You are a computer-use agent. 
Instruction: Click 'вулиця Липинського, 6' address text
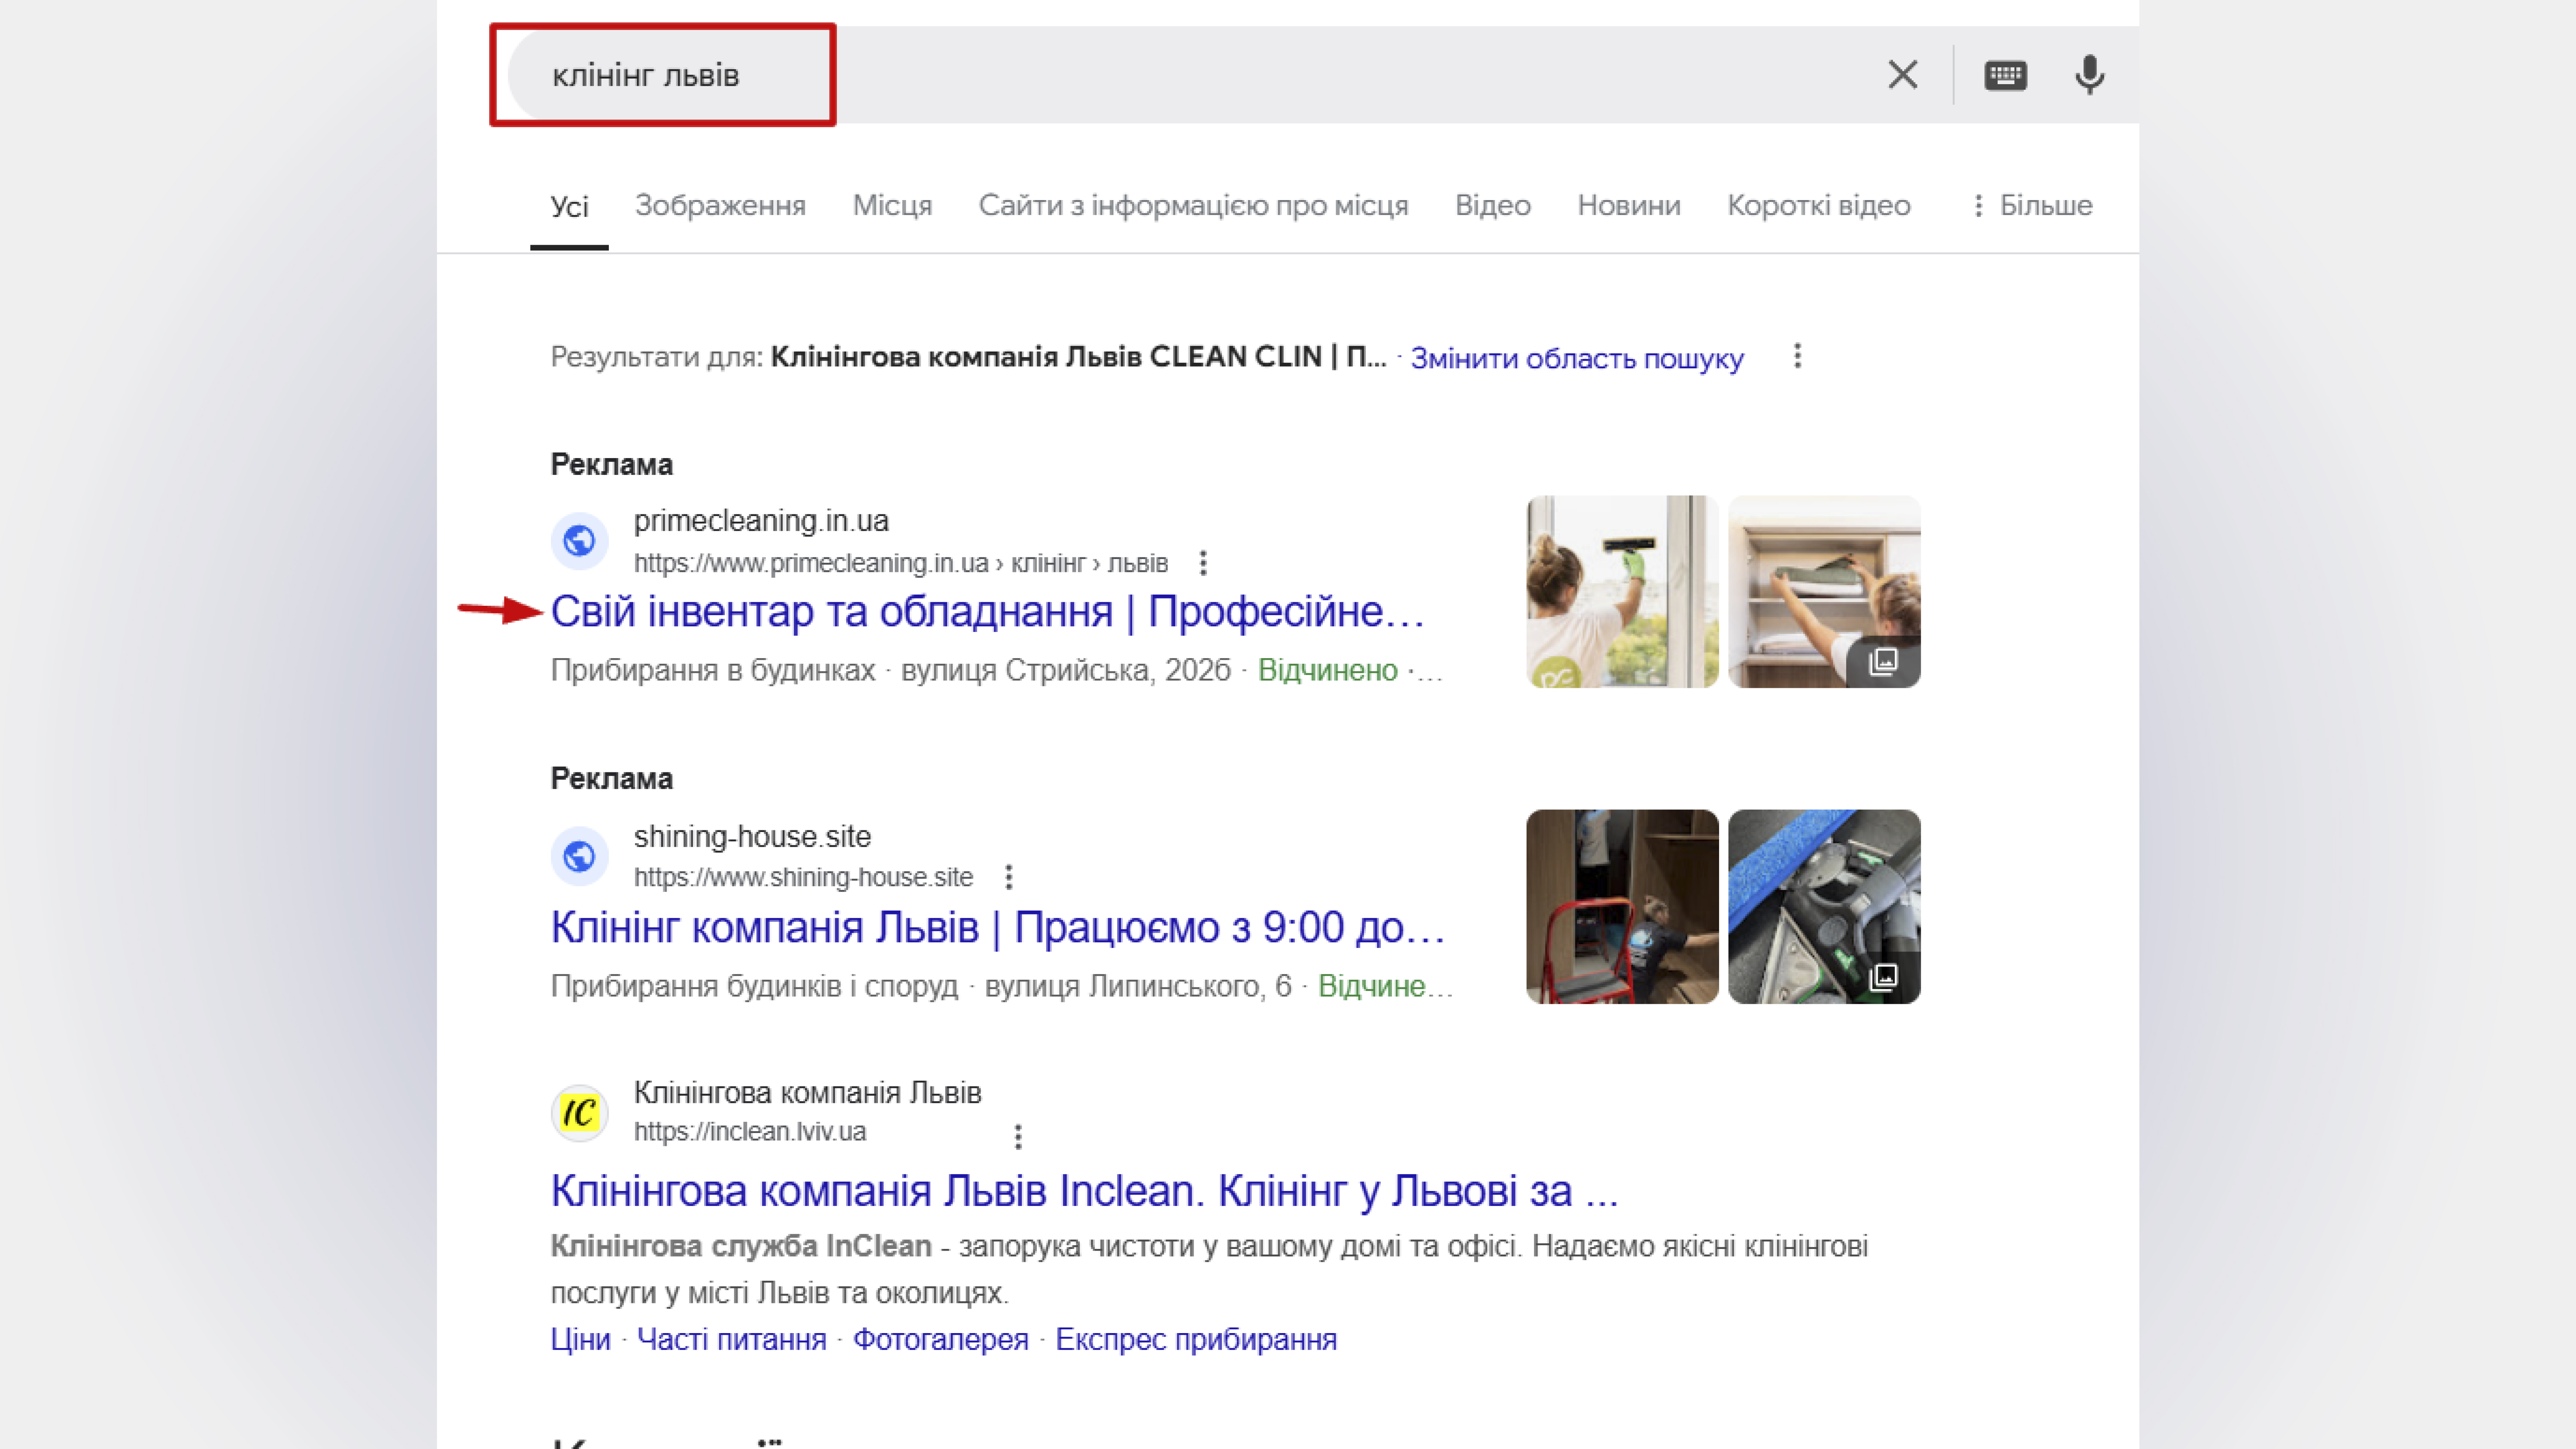tap(1138, 986)
